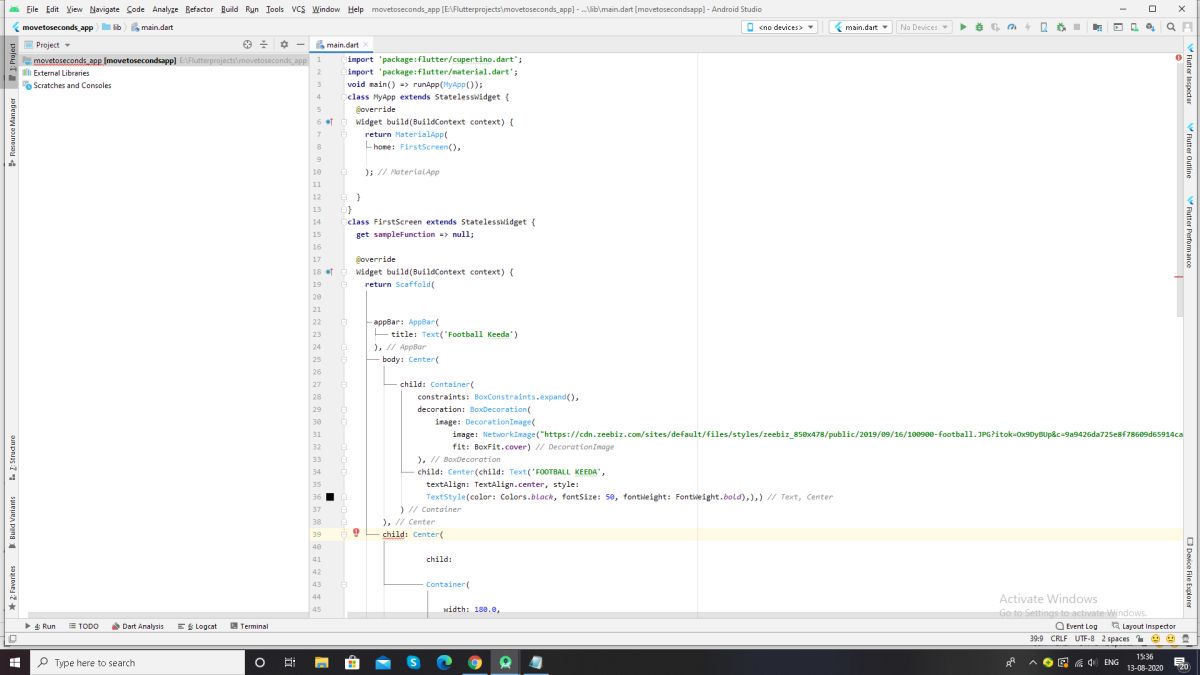Open Chrome from the Windows taskbar
The height and width of the screenshot is (675, 1200).
click(475, 662)
